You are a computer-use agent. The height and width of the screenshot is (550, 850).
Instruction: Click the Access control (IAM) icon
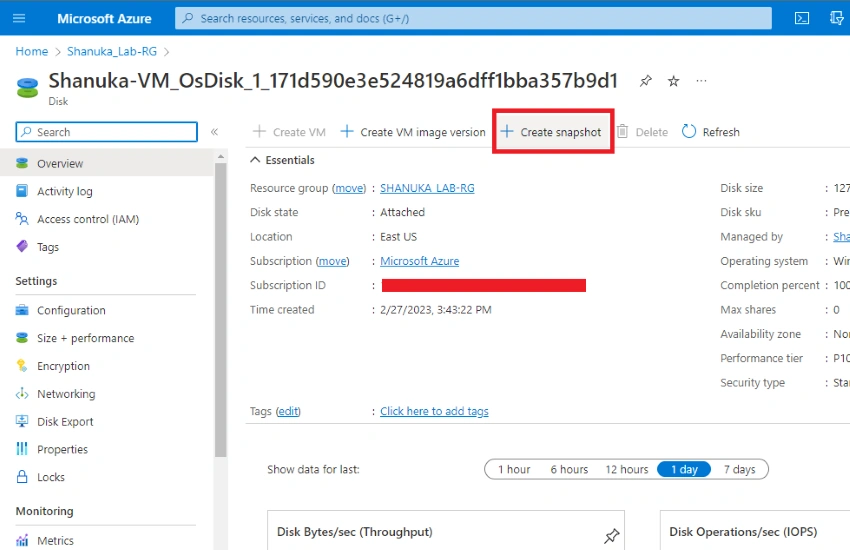pyautogui.click(x=22, y=219)
